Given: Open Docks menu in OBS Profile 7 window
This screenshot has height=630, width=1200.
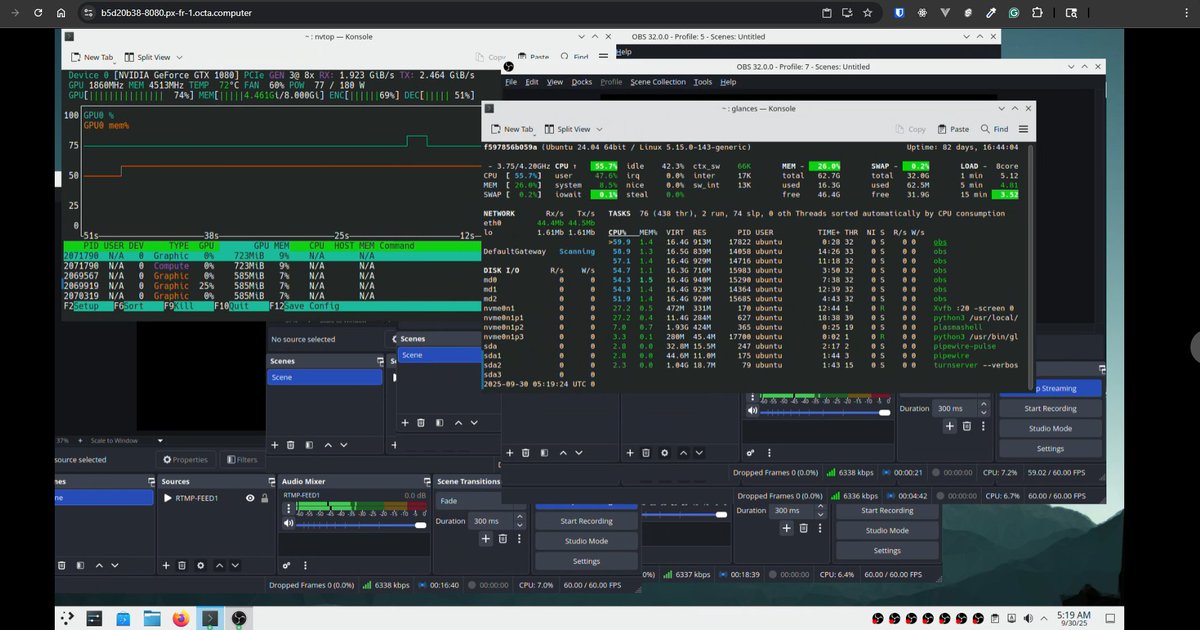Looking at the screenshot, I should 582,82.
